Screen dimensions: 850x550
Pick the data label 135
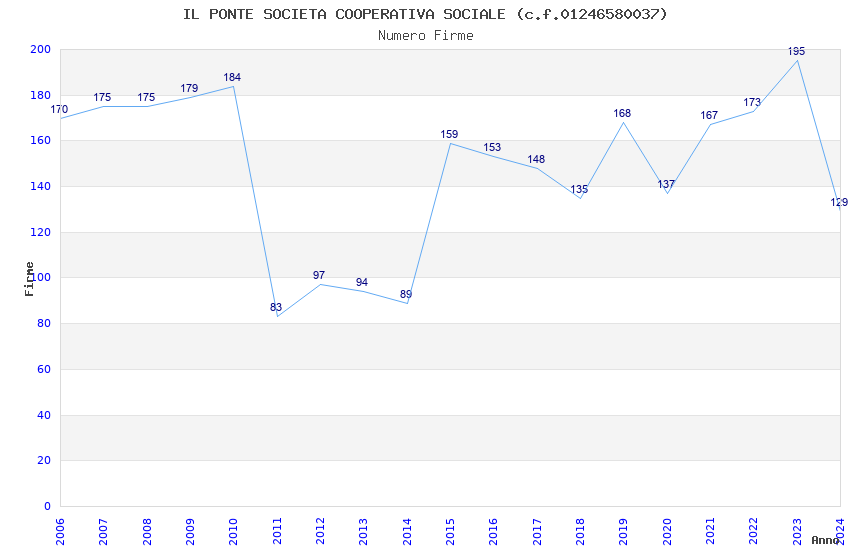coord(579,189)
